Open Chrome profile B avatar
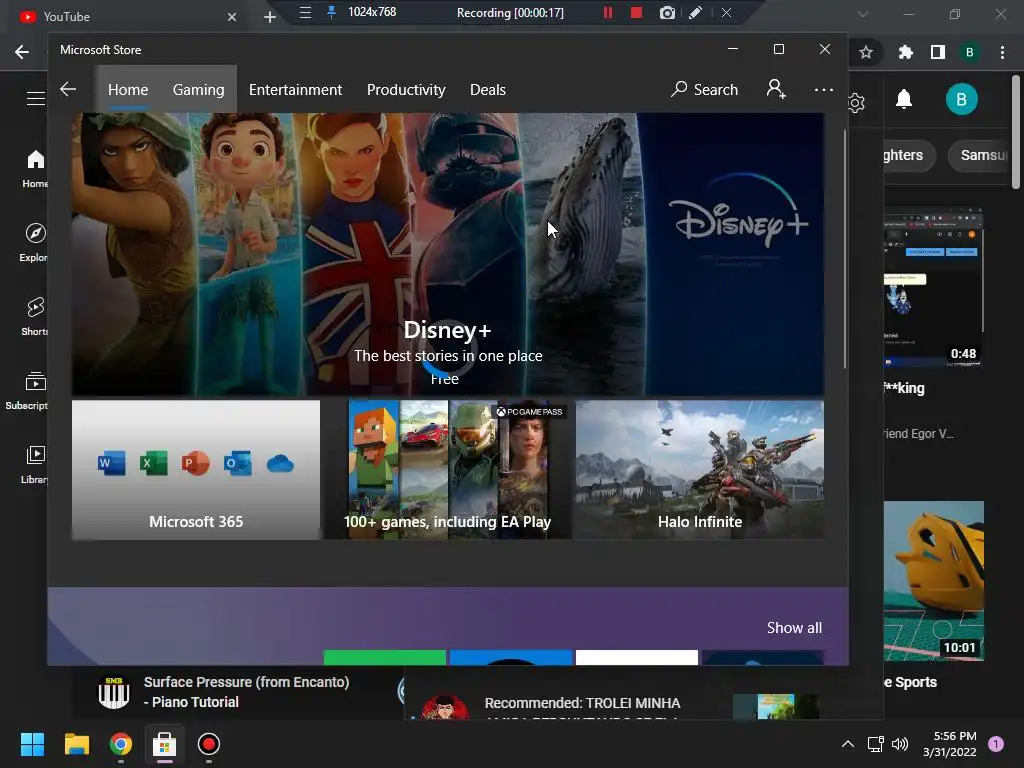 970,52
